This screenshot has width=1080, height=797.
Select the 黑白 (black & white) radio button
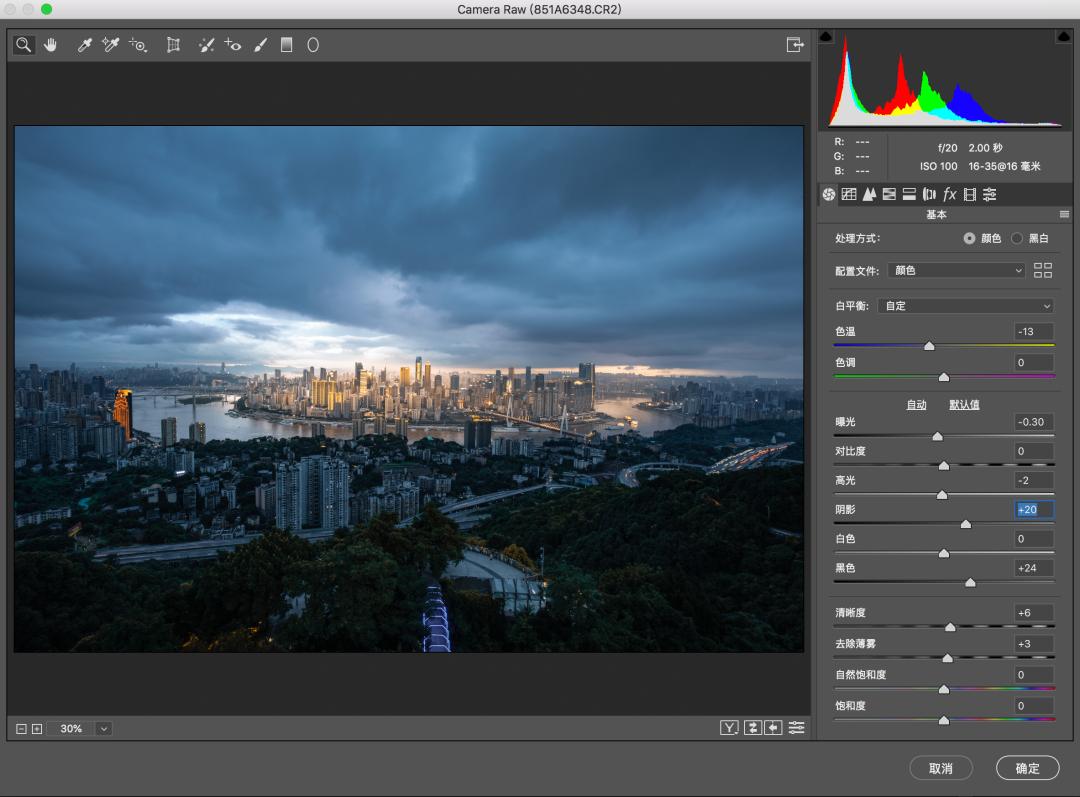pyautogui.click(x=1017, y=238)
